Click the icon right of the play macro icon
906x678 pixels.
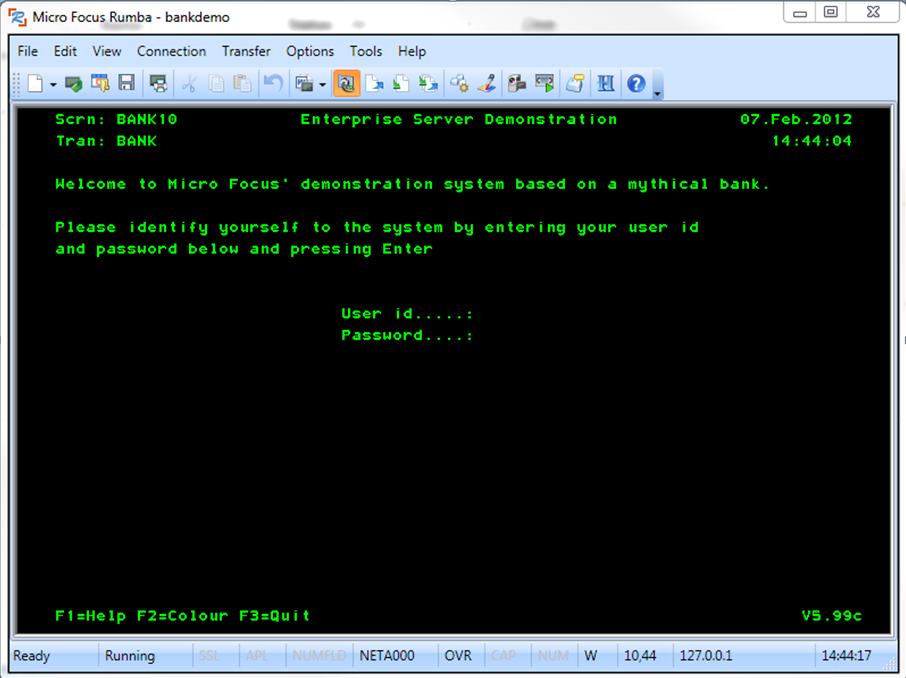[575, 84]
